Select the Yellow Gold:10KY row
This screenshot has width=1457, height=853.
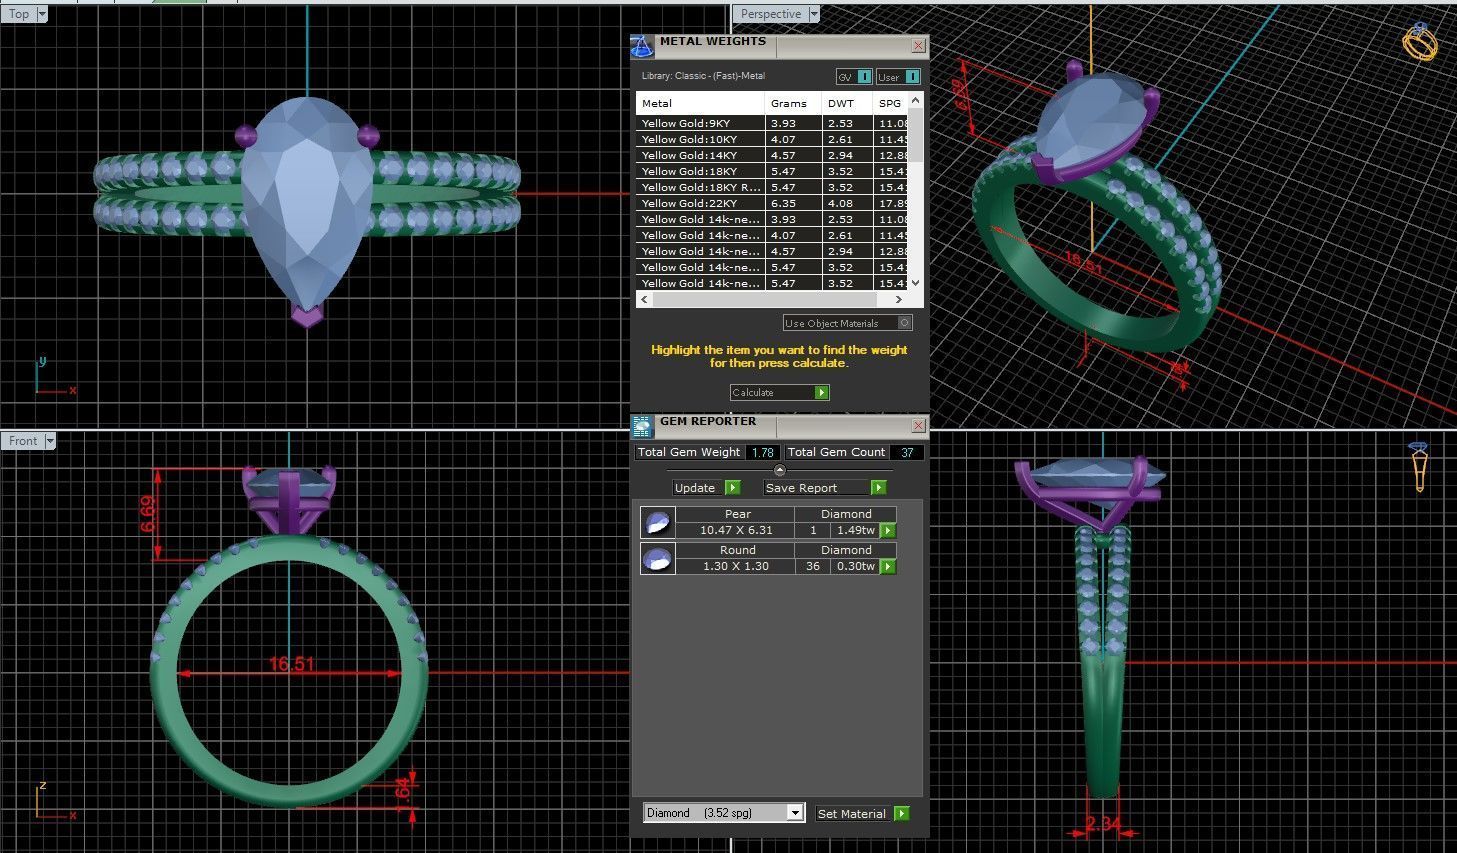772,140
